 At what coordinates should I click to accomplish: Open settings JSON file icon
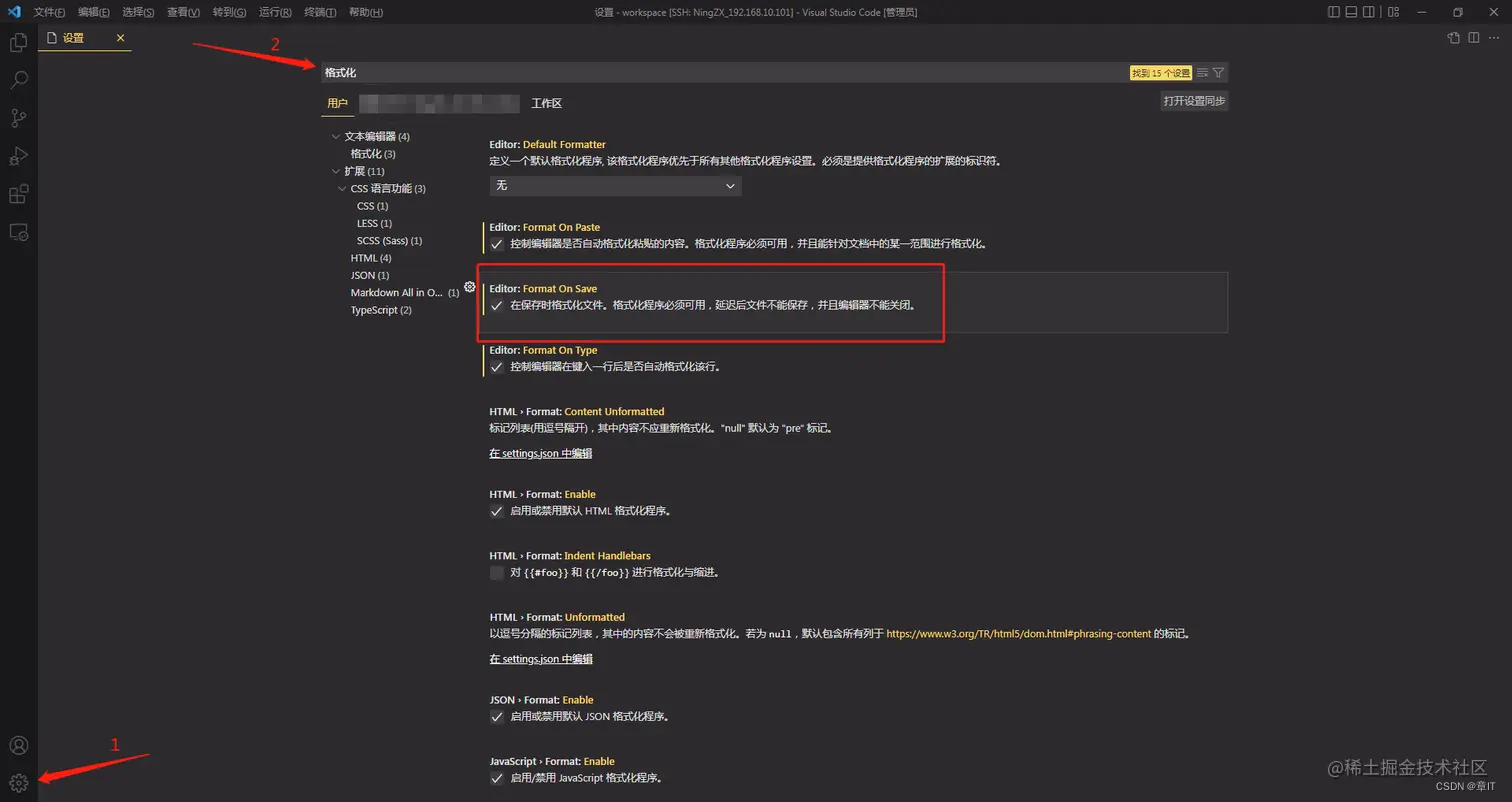pos(1454,38)
